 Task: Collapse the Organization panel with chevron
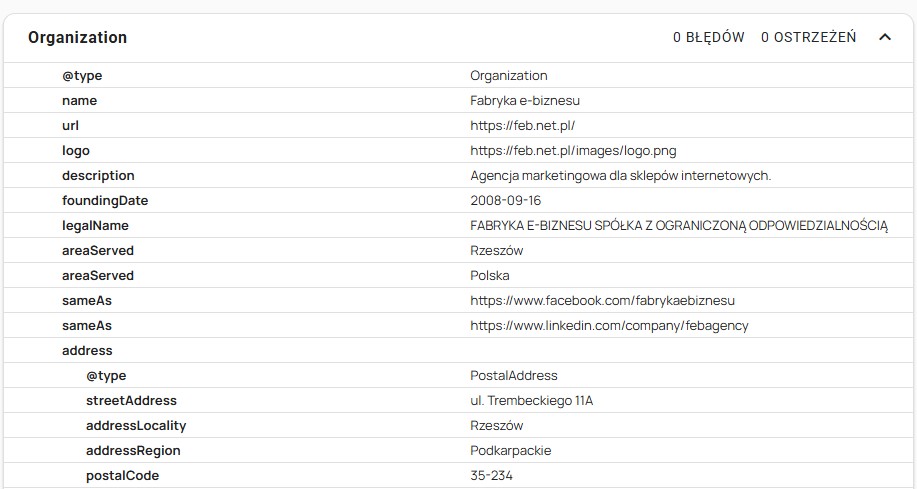[x=884, y=38]
